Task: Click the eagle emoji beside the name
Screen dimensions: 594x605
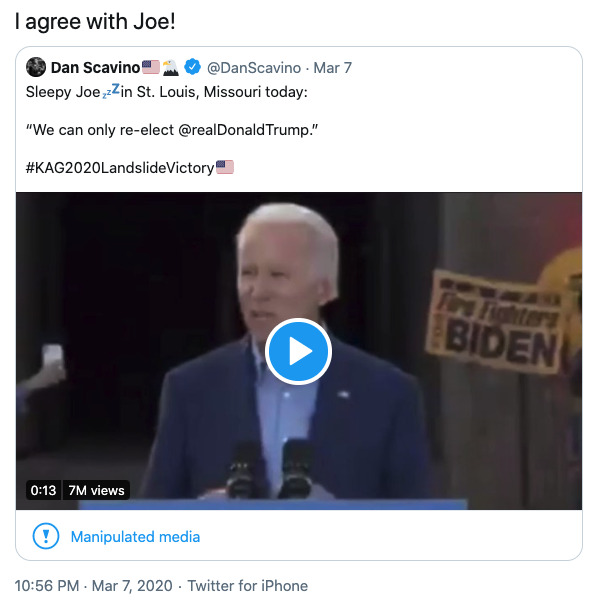Action: click(170, 68)
